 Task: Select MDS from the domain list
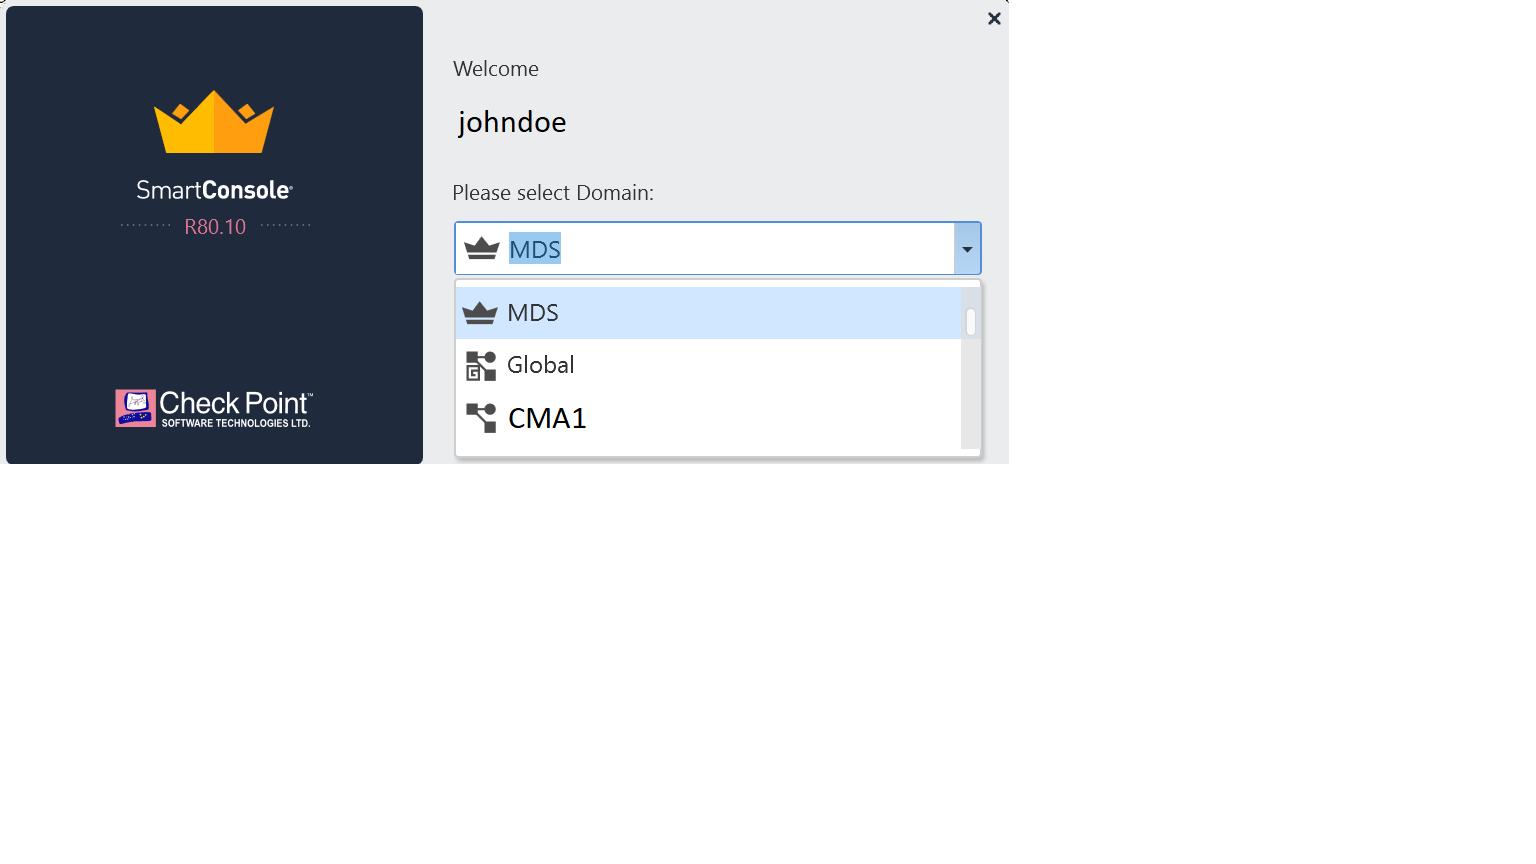708,313
